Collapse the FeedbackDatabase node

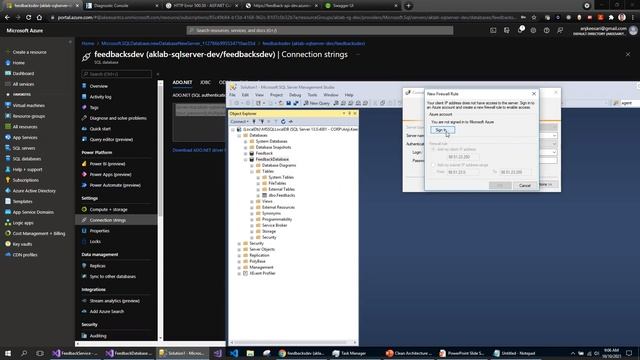coord(246,160)
